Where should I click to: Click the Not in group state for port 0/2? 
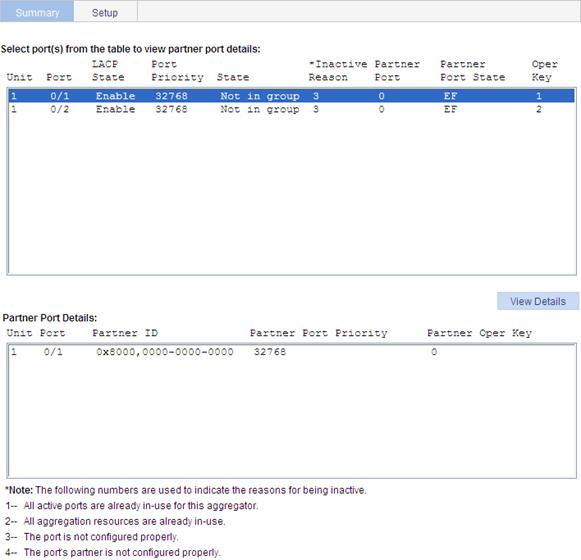[260, 109]
